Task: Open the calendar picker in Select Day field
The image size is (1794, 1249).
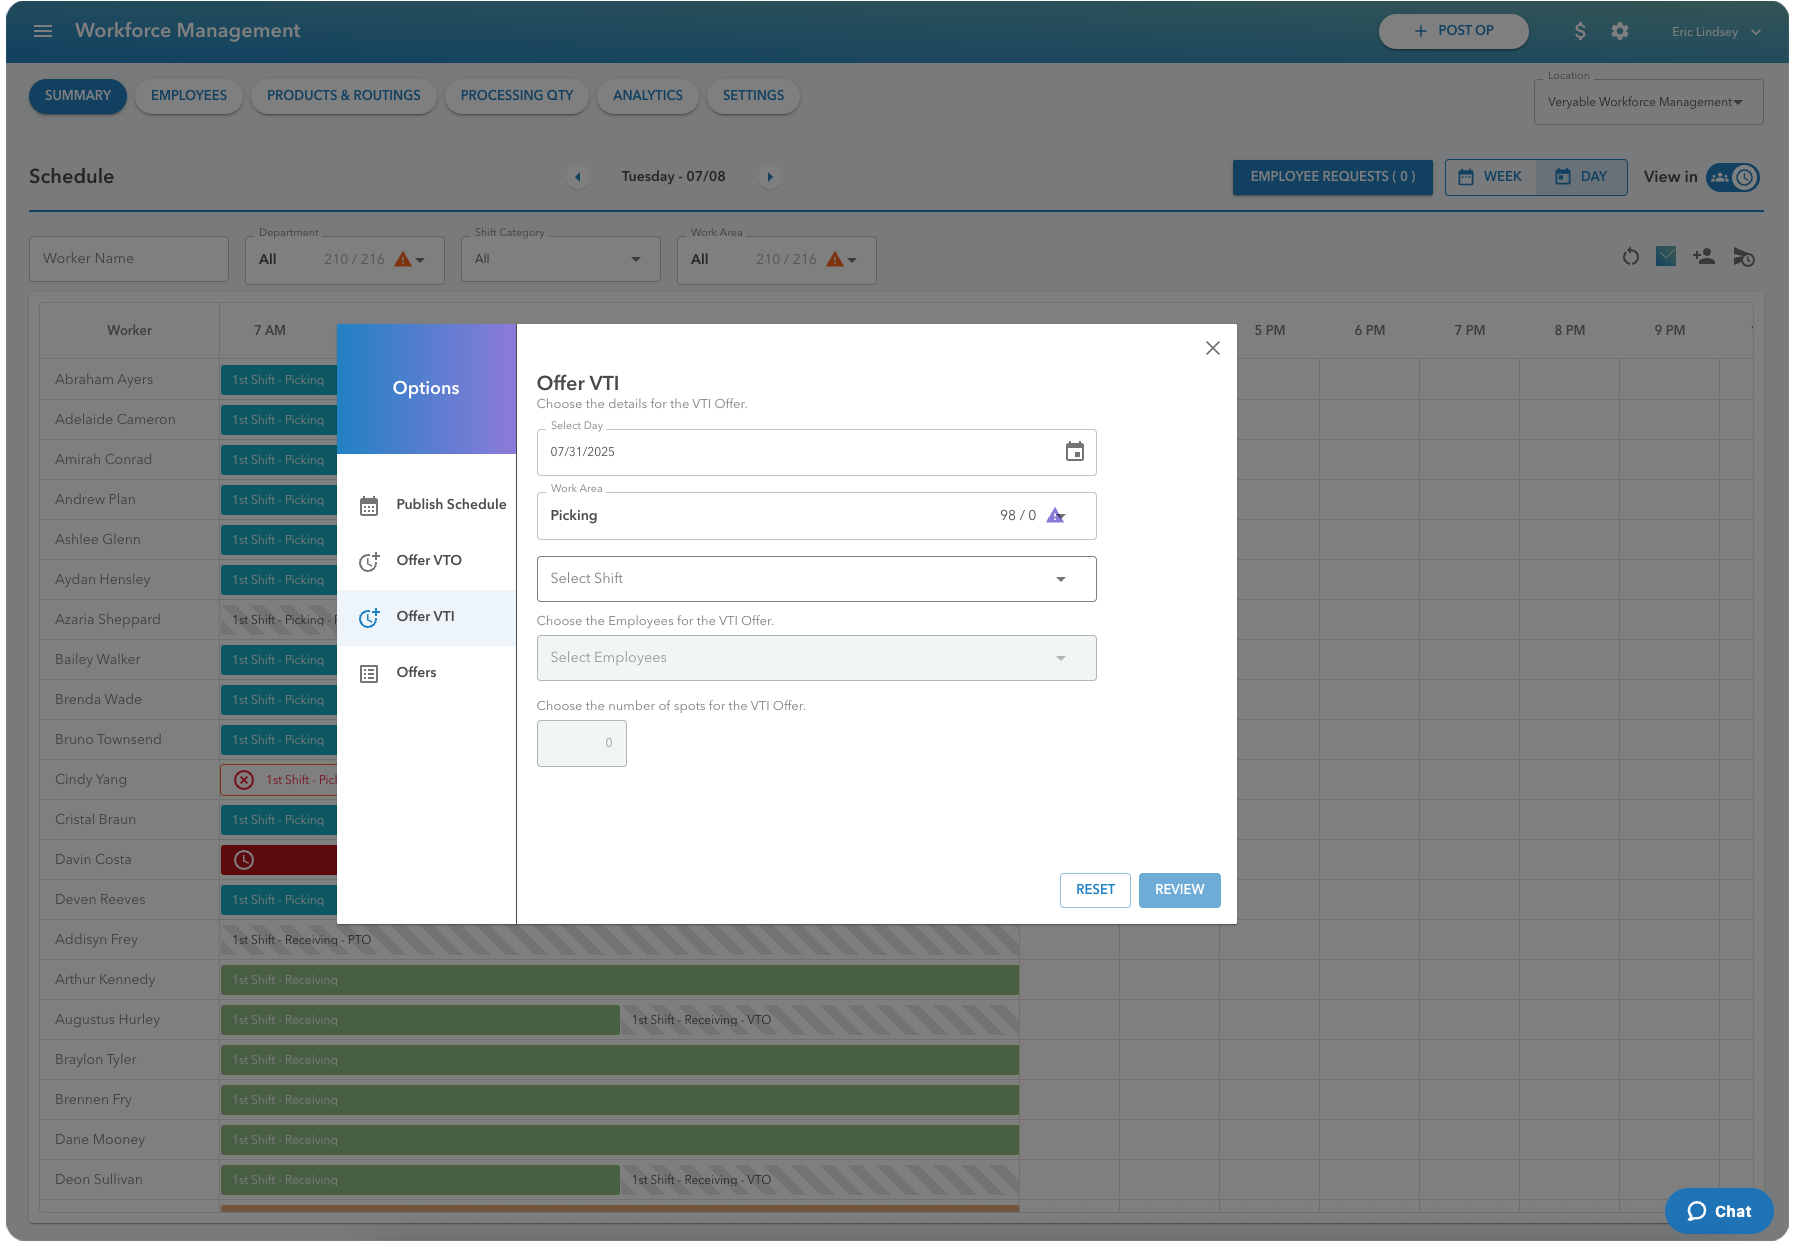Action: pos(1075,452)
